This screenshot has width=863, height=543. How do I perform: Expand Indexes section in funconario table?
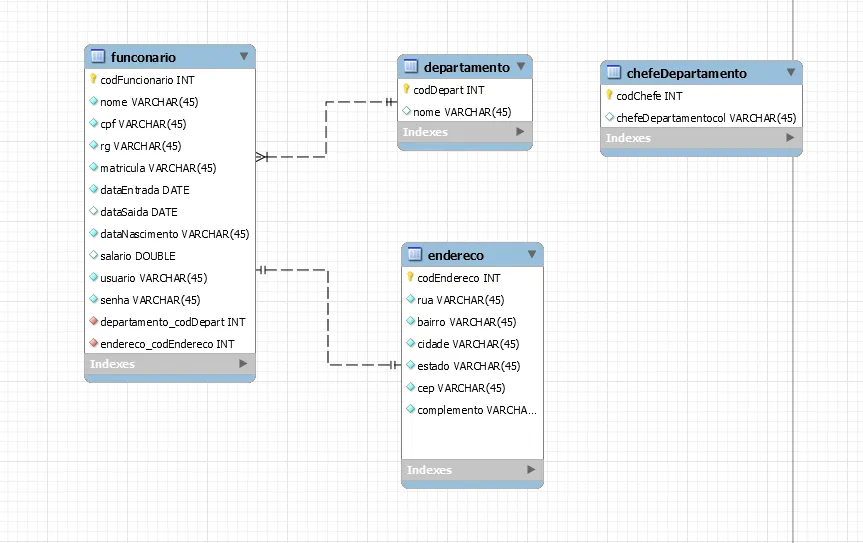tap(242, 364)
